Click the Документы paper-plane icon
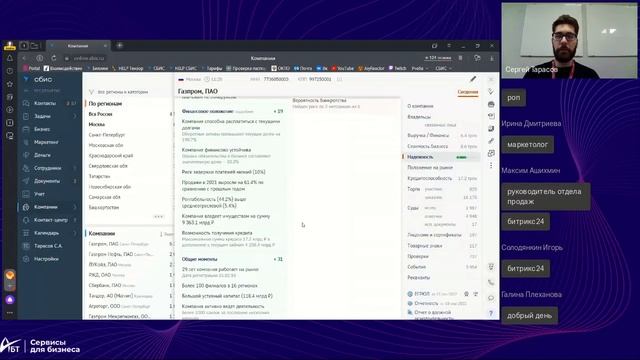The height and width of the screenshot is (360, 640). (26, 181)
